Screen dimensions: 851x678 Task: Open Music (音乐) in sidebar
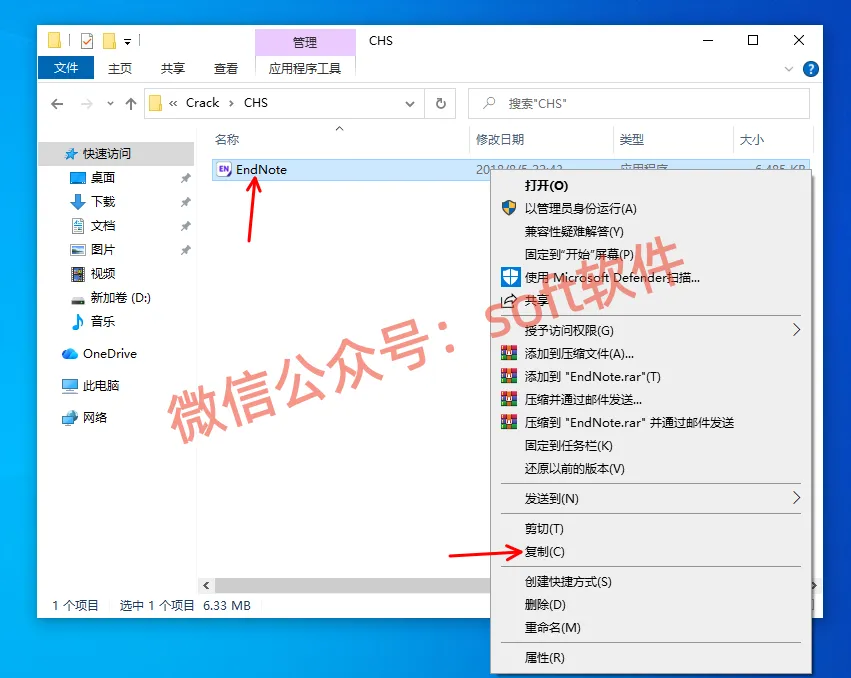point(103,321)
